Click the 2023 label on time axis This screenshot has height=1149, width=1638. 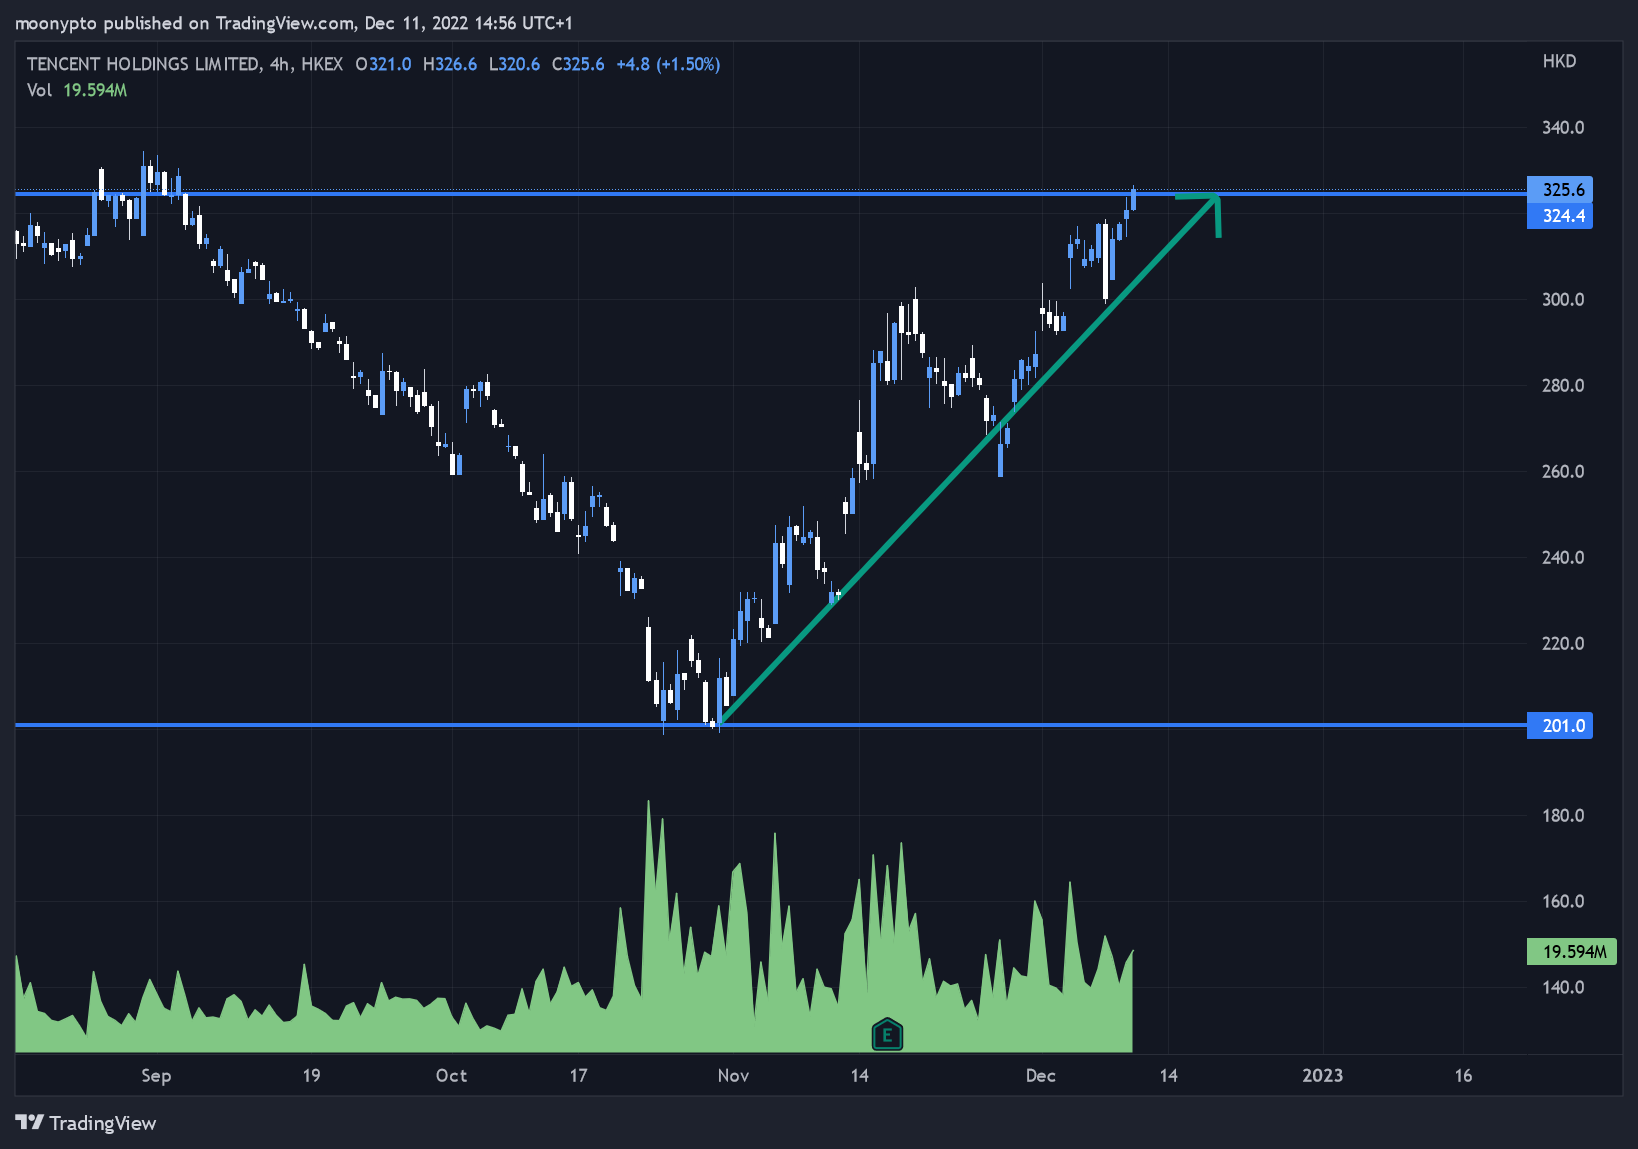(1322, 1076)
